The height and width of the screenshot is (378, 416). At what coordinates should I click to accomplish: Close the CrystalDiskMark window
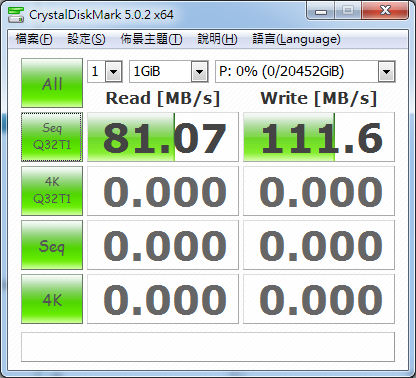click(385, 11)
